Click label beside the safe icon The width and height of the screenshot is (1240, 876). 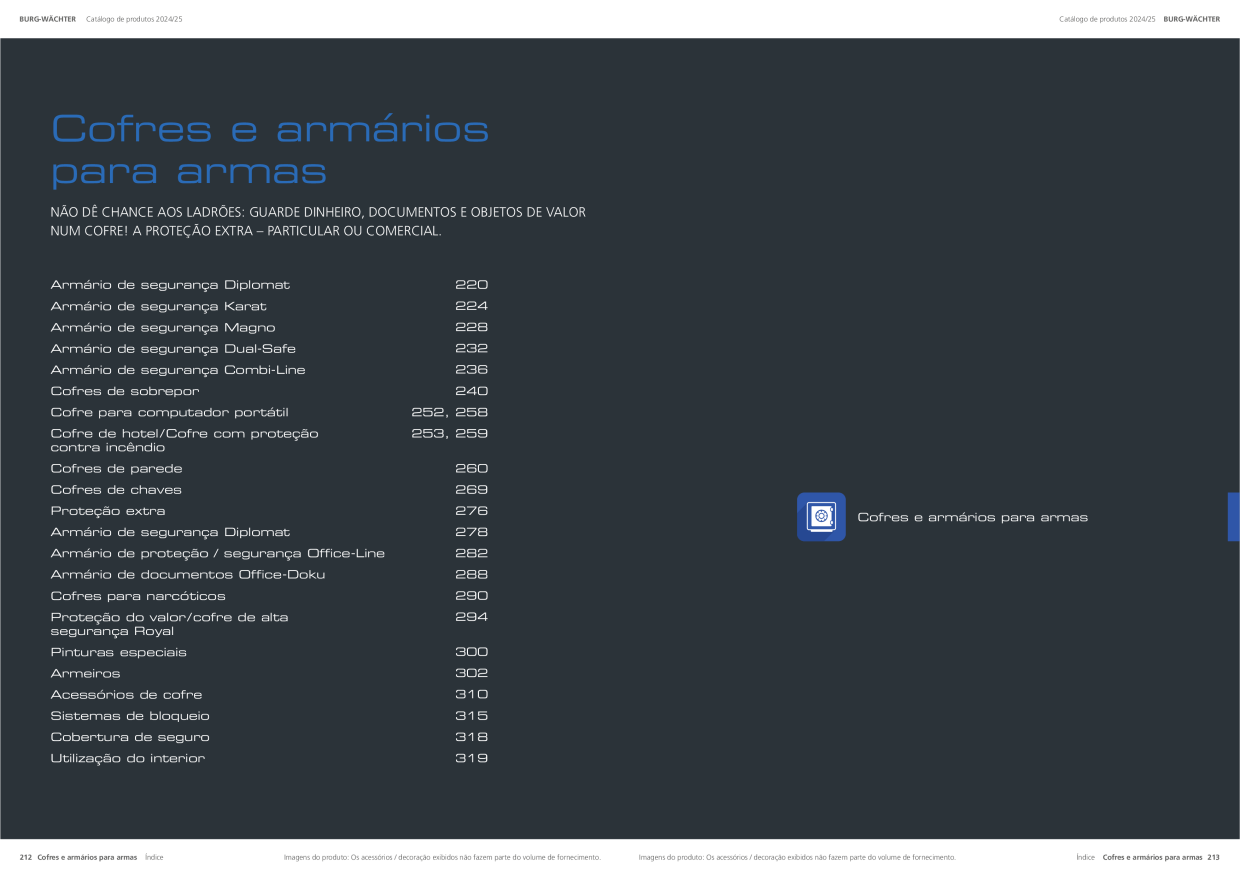point(972,517)
